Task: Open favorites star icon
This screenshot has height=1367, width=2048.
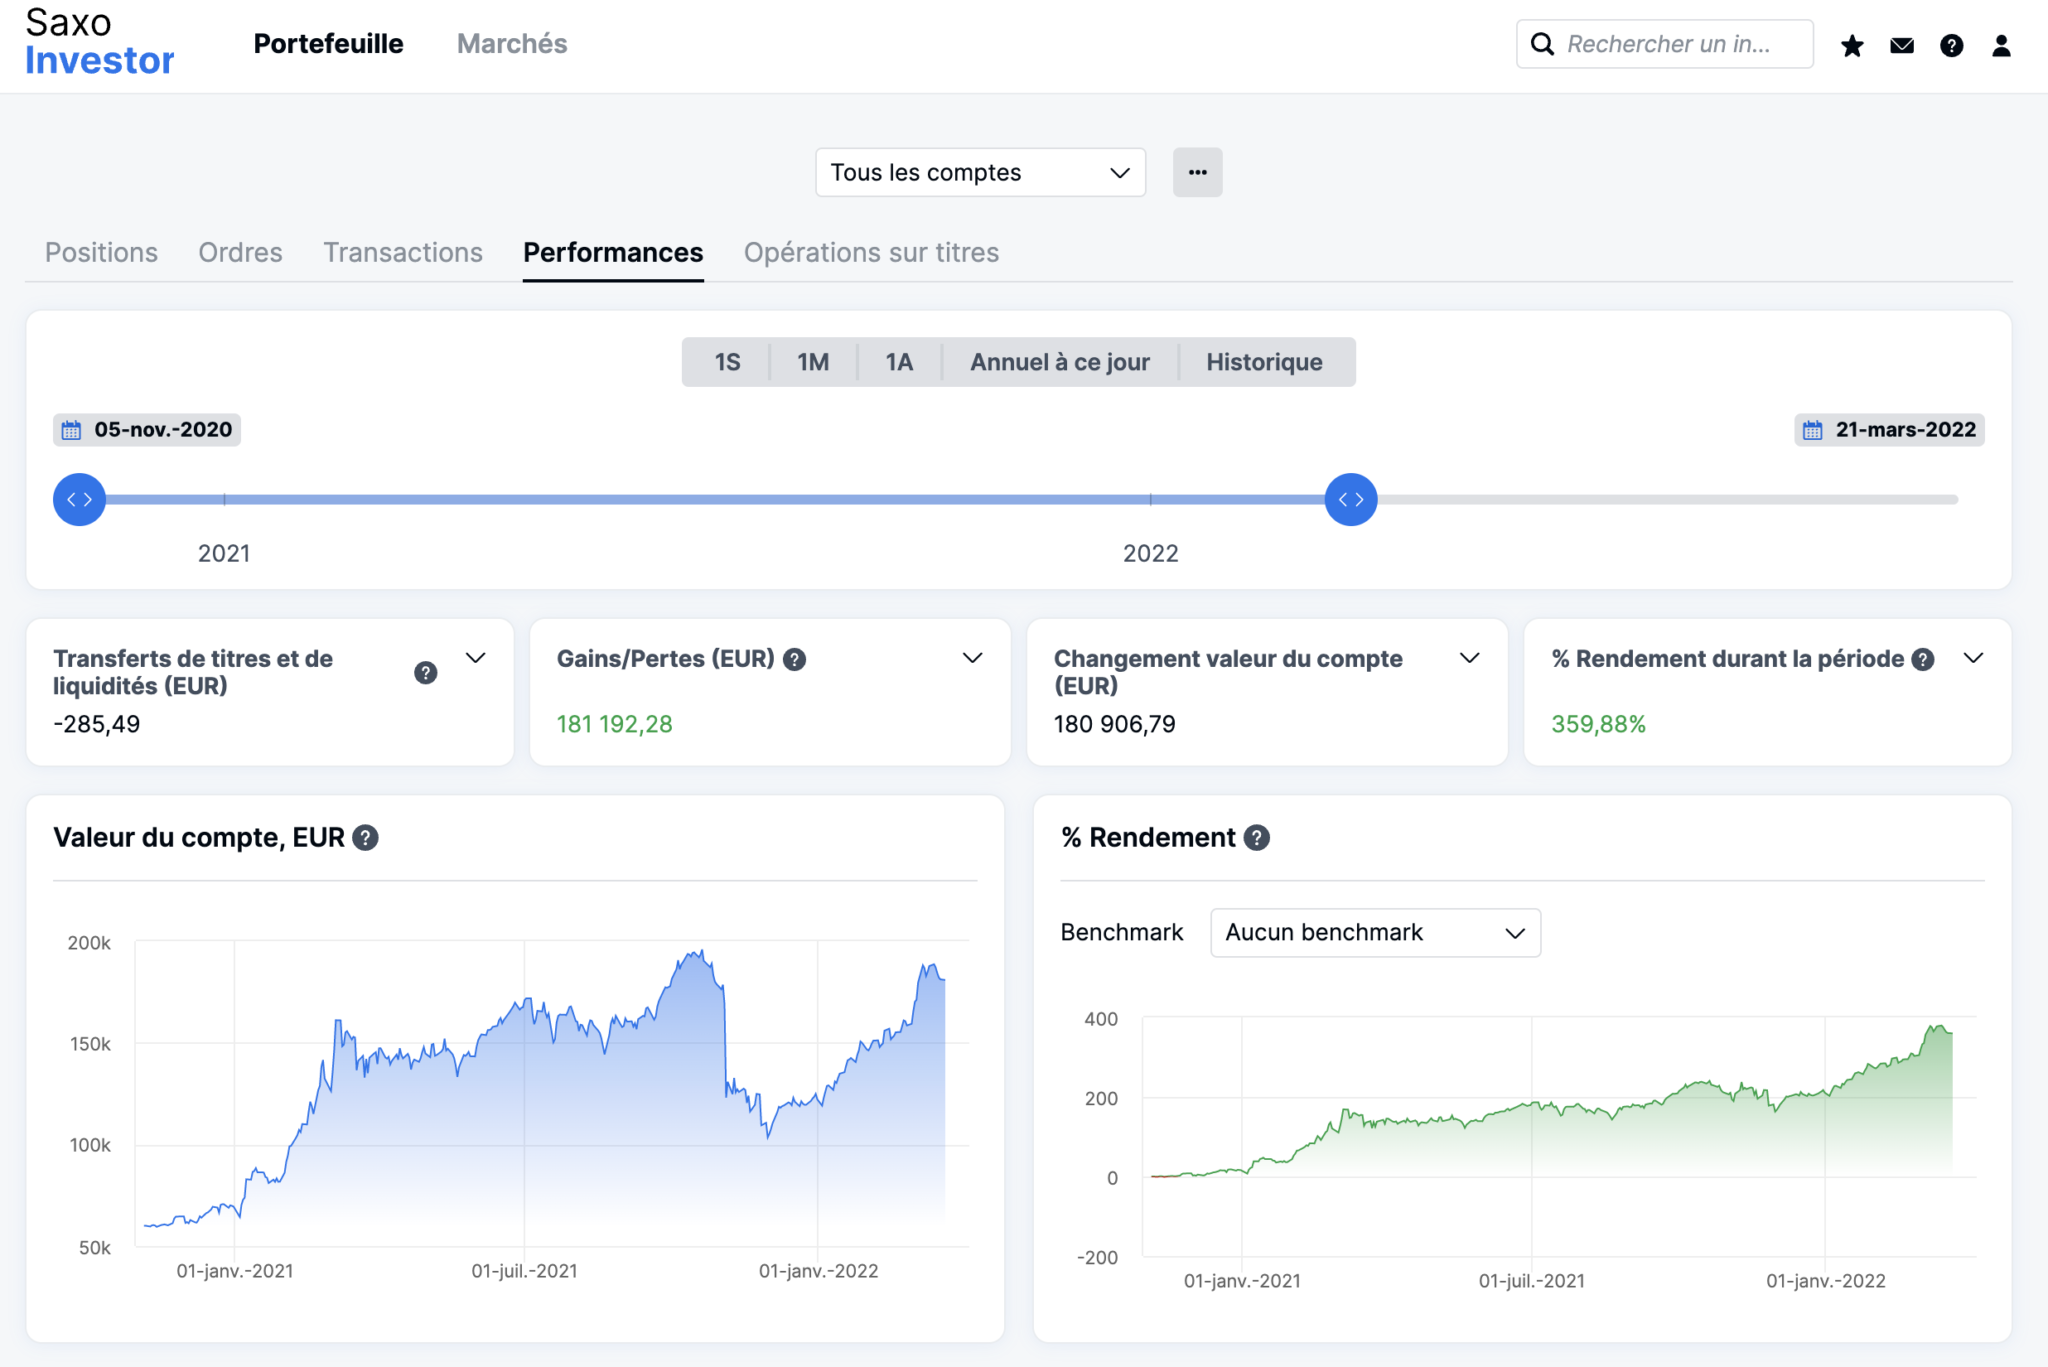Action: [1852, 45]
